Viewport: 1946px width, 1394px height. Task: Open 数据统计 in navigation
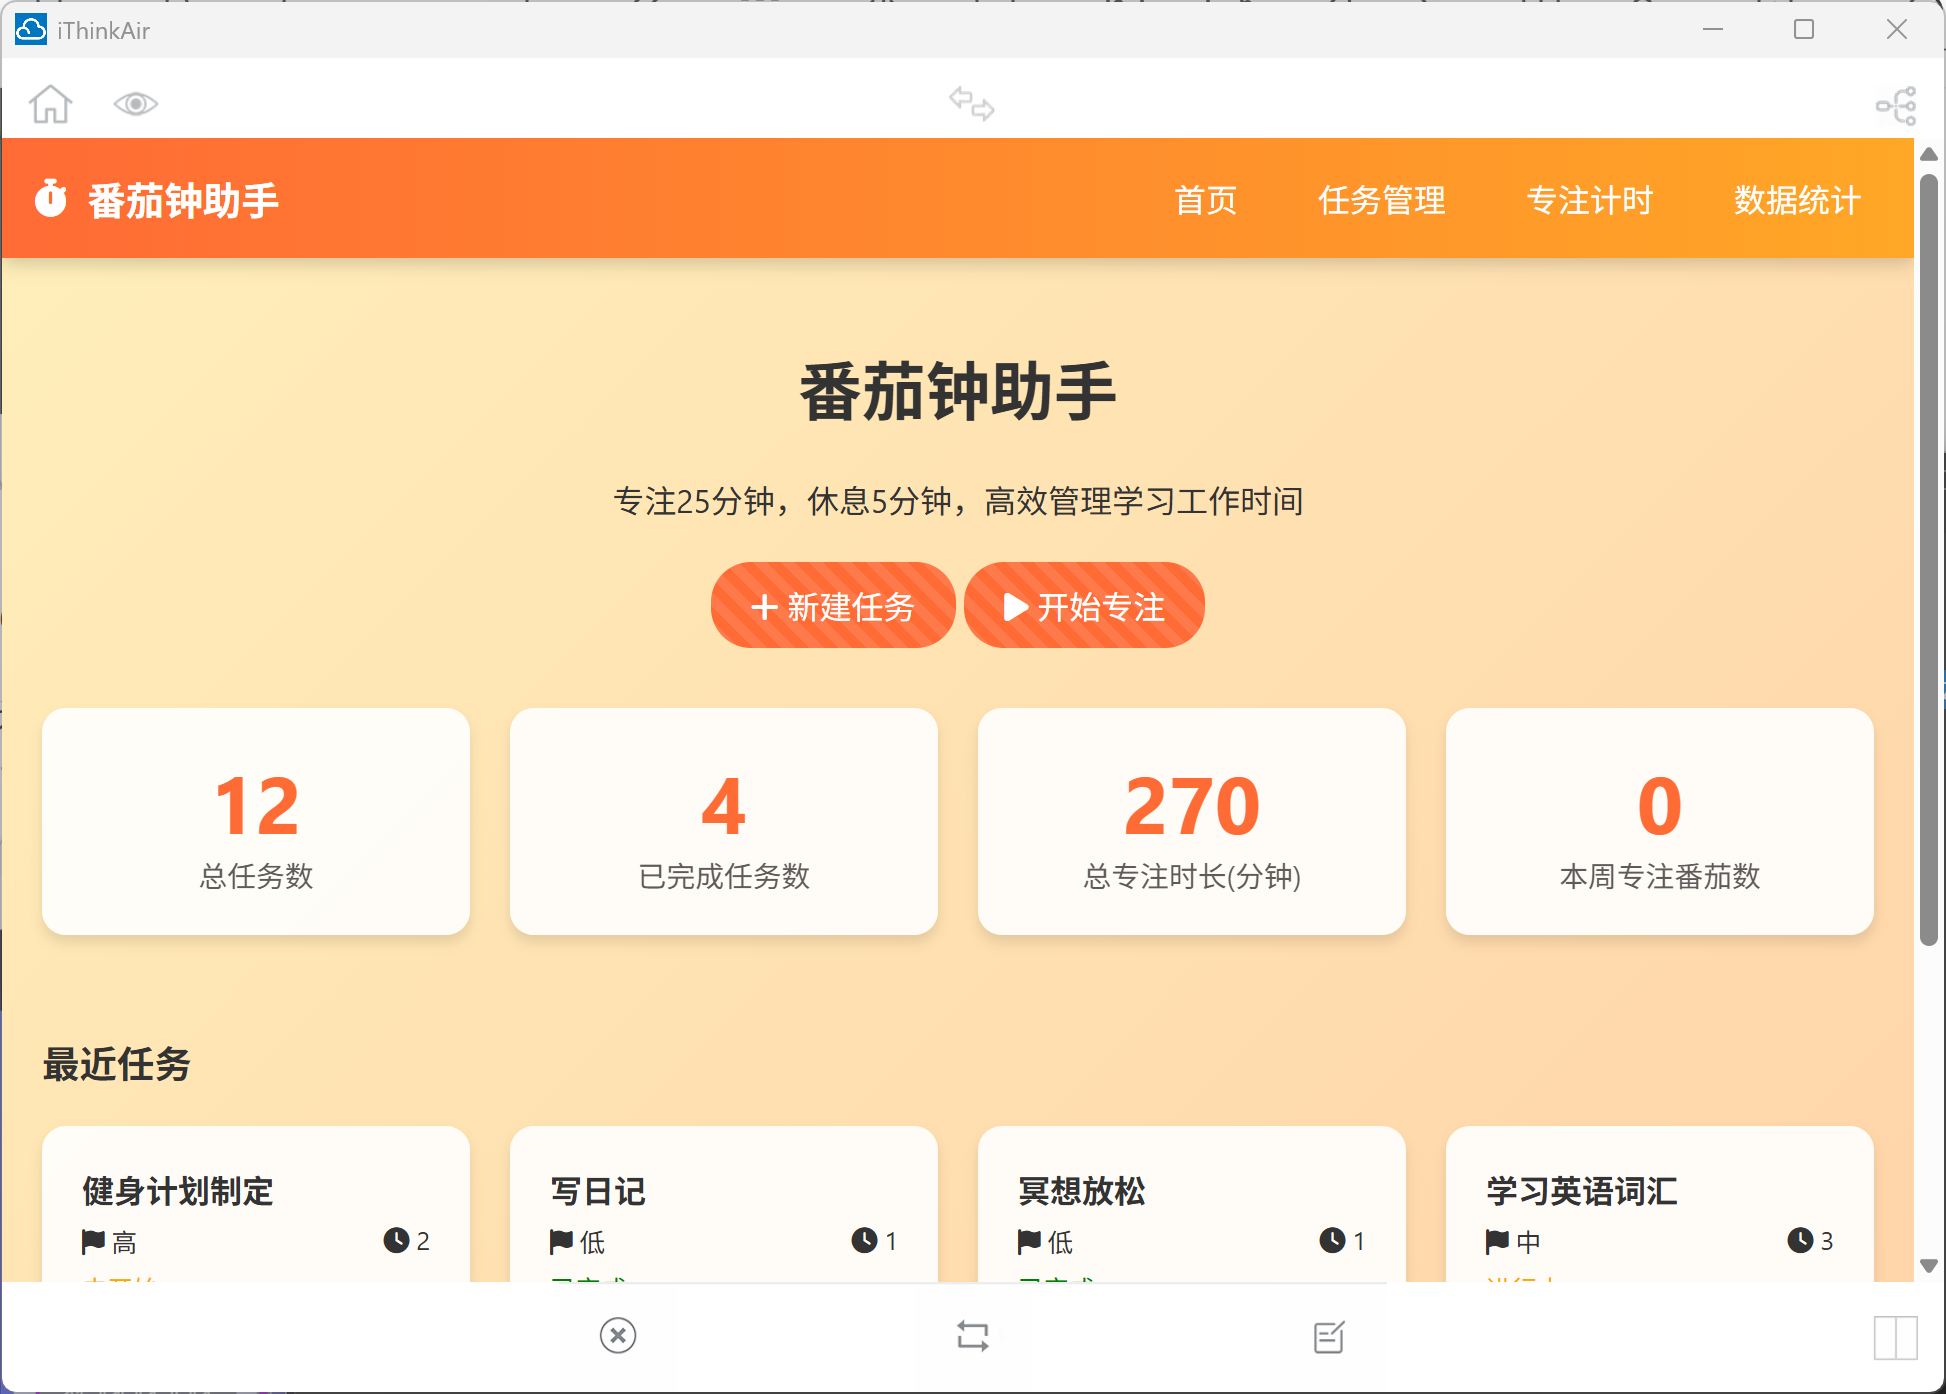coord(1795,200)
